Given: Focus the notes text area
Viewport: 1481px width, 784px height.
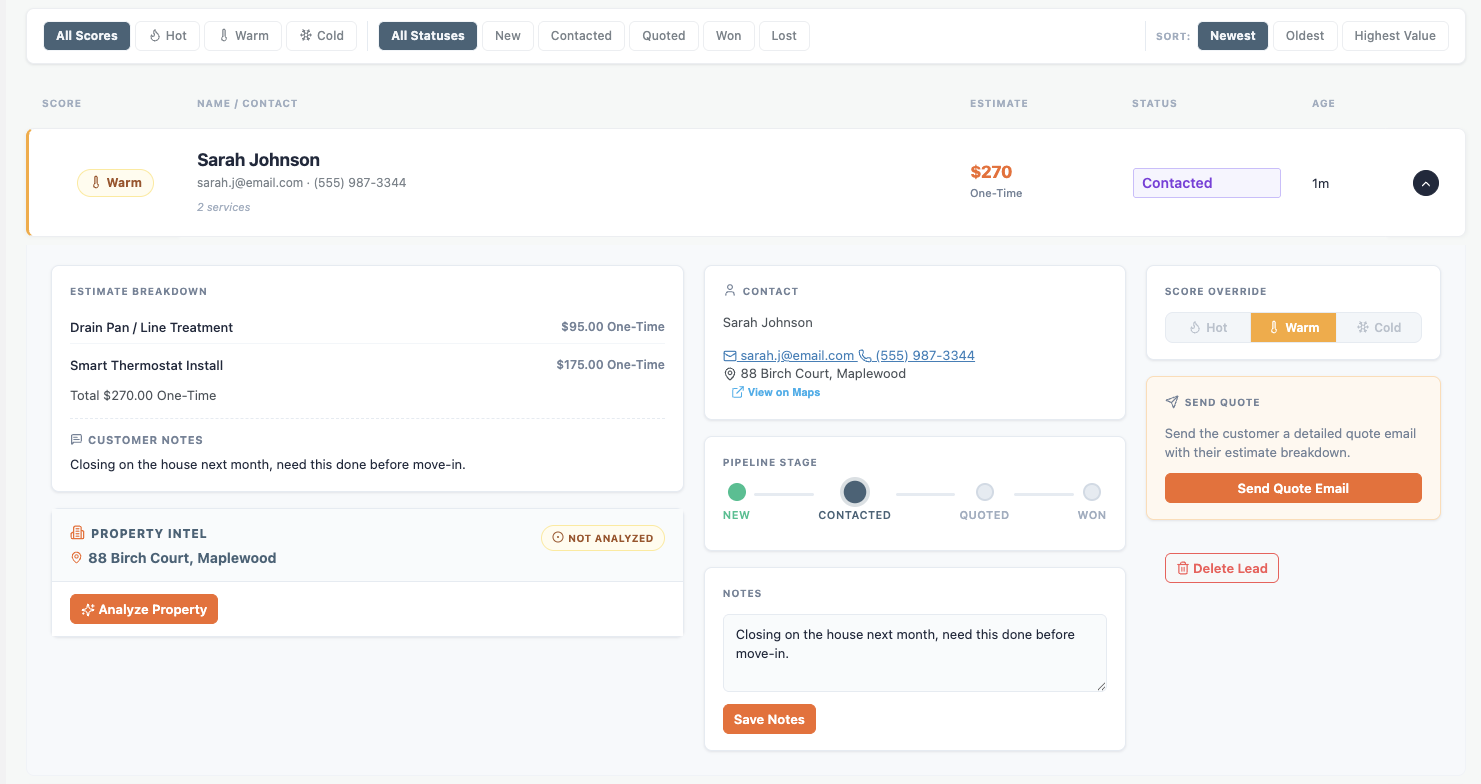Looking at the screenshot, I should pos(915,653).
